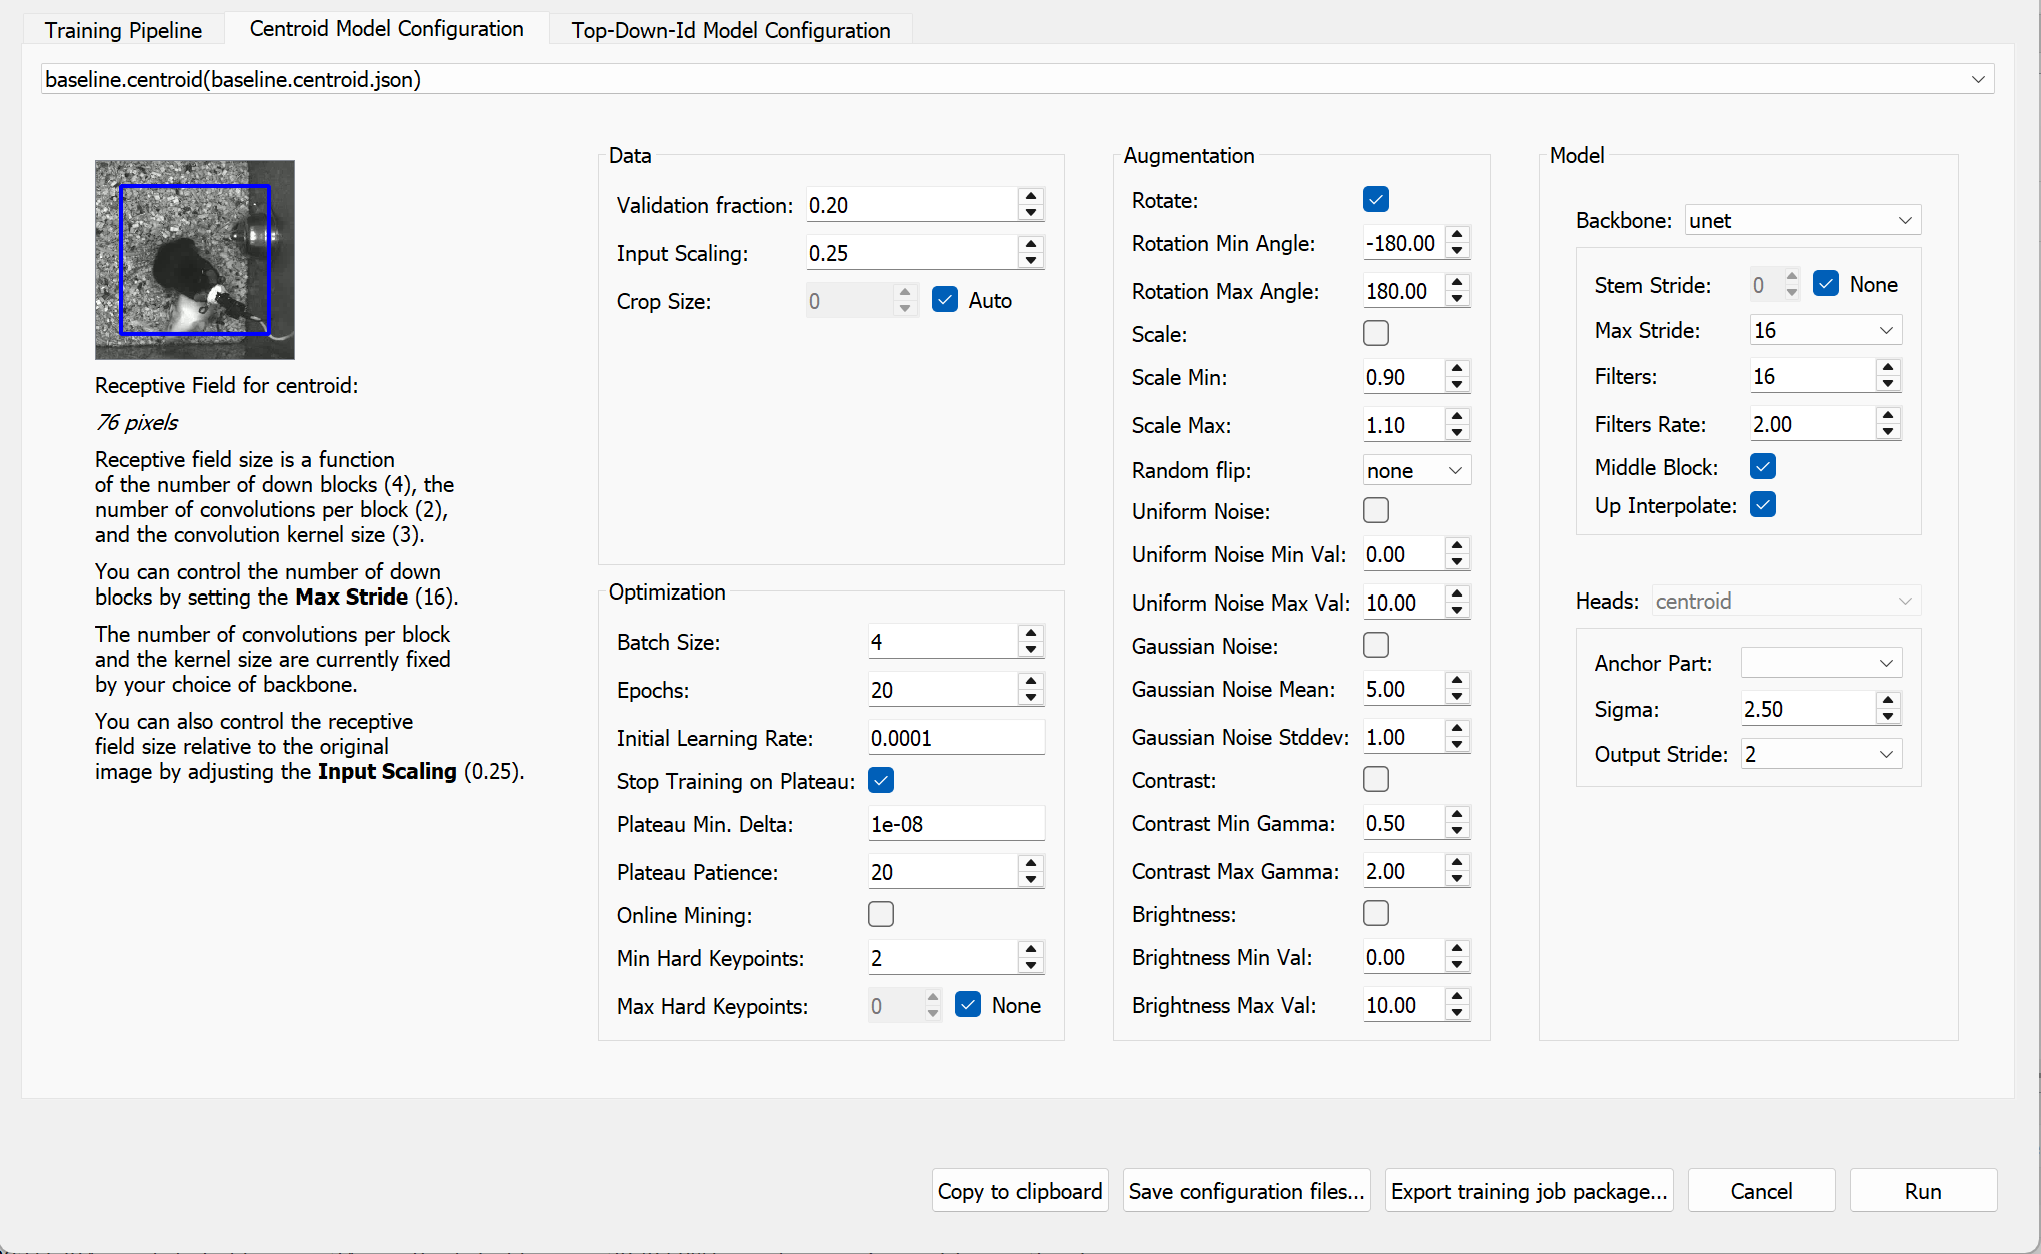
Task: Increase Validation fraction with up arrow
Action: pyautogui.click(x=1031, y=196)
